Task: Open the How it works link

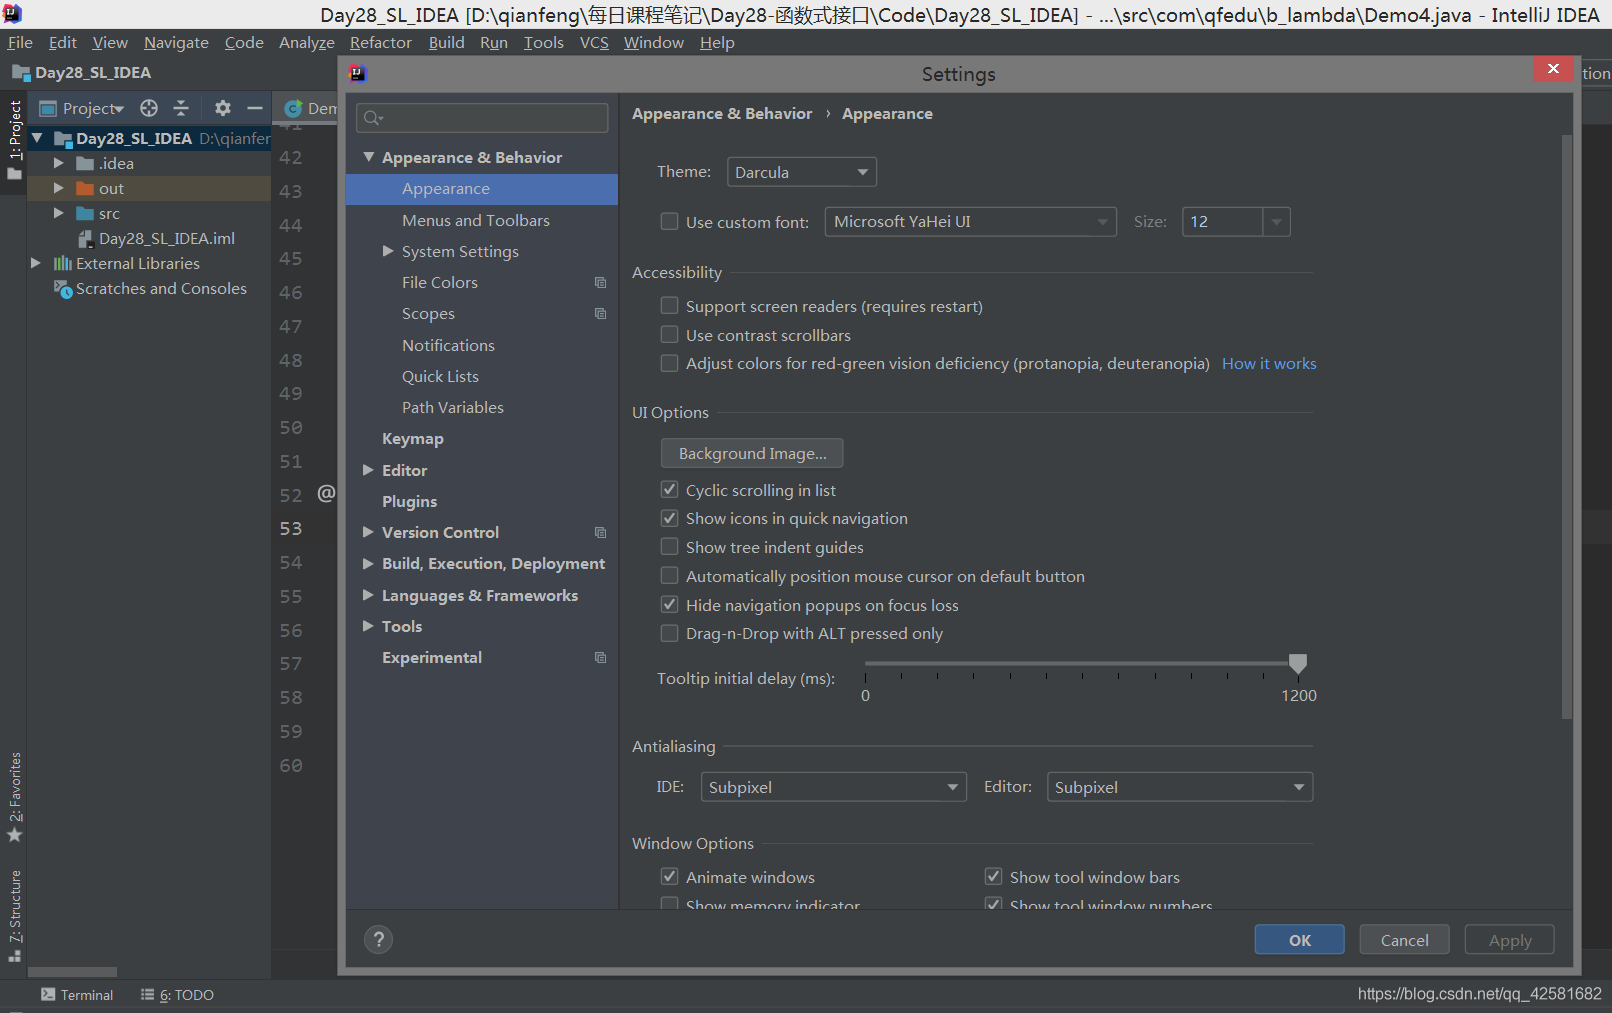Action: coord(1269,364)
